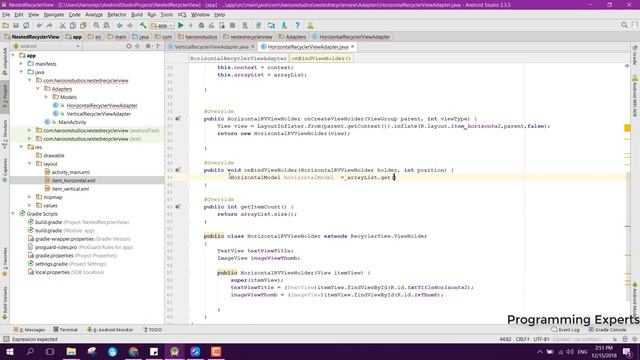The width and height of the screenshot is (640, 360).
Task: Run the app with green play icon
Action: tap(180, 25)
